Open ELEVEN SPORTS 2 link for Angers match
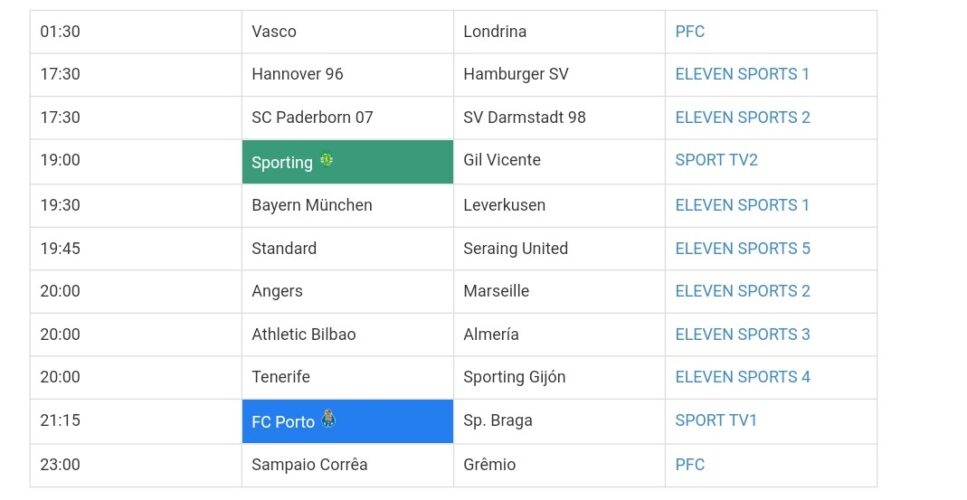 coord(743,290)
